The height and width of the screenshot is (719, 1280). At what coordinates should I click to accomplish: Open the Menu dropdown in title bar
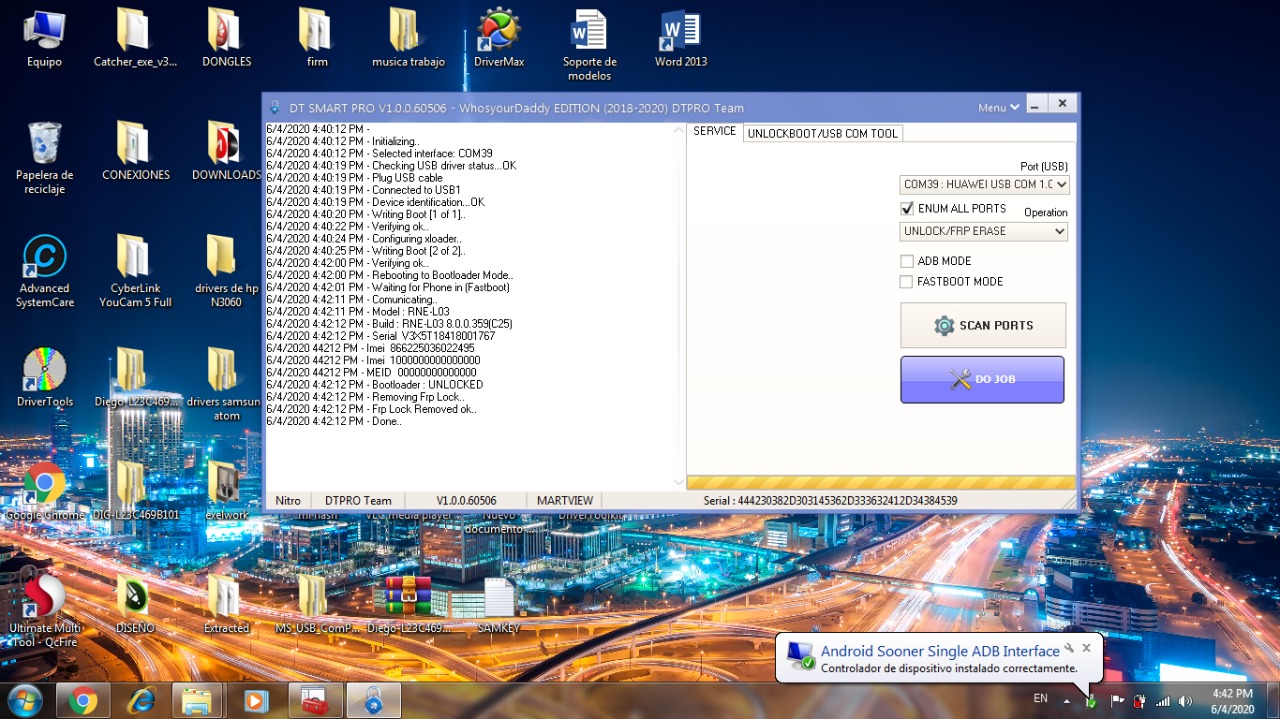(x=999, y=107)
